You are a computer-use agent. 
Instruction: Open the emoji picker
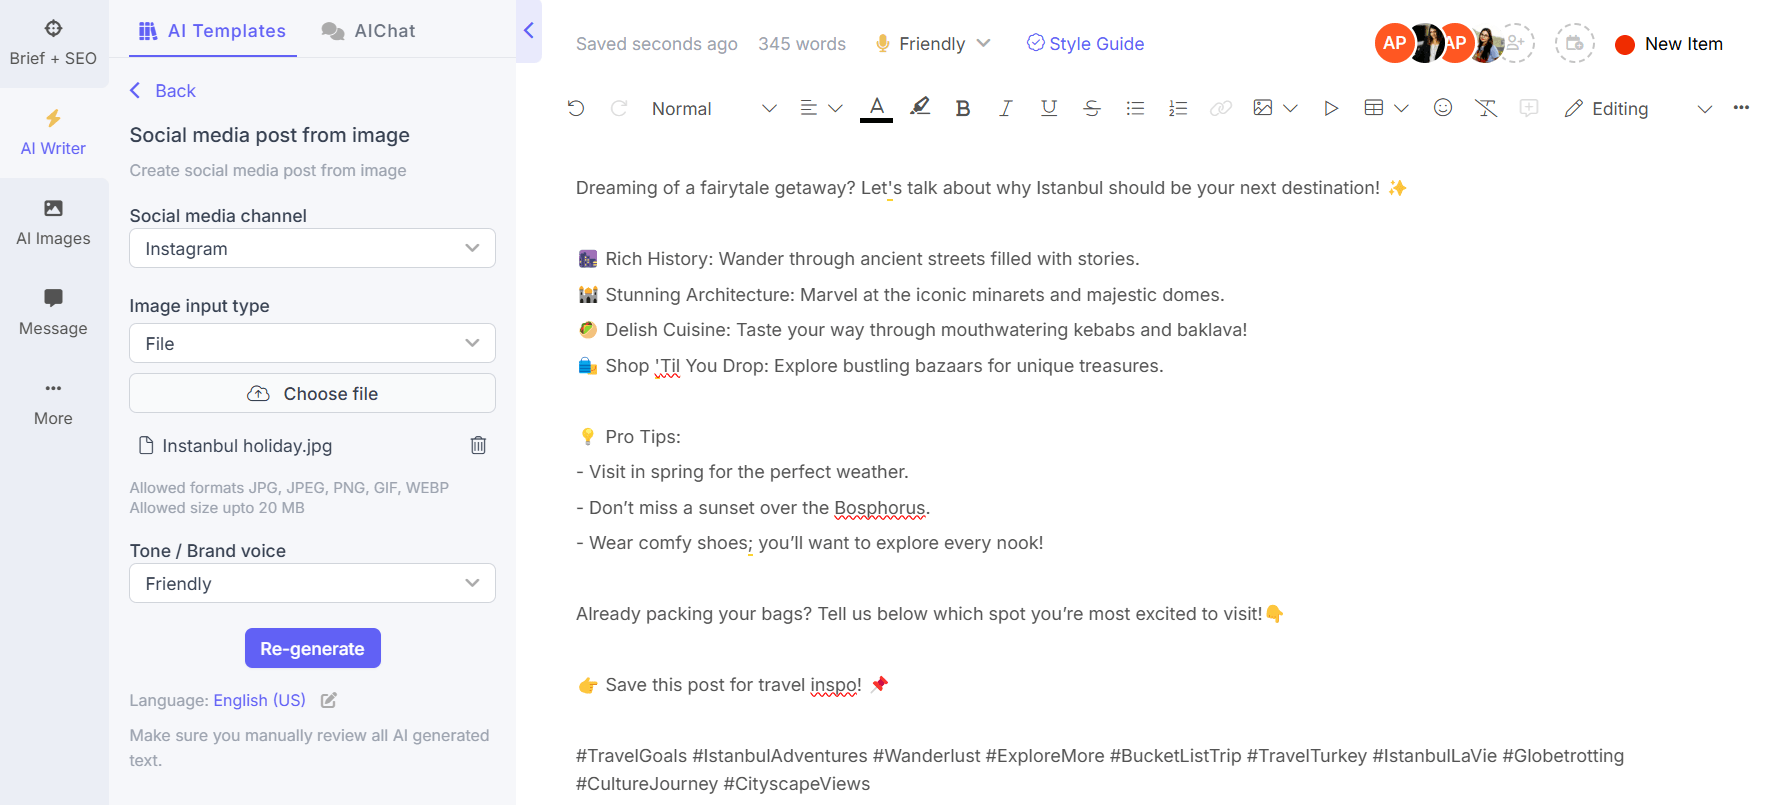pos(1442,108)
